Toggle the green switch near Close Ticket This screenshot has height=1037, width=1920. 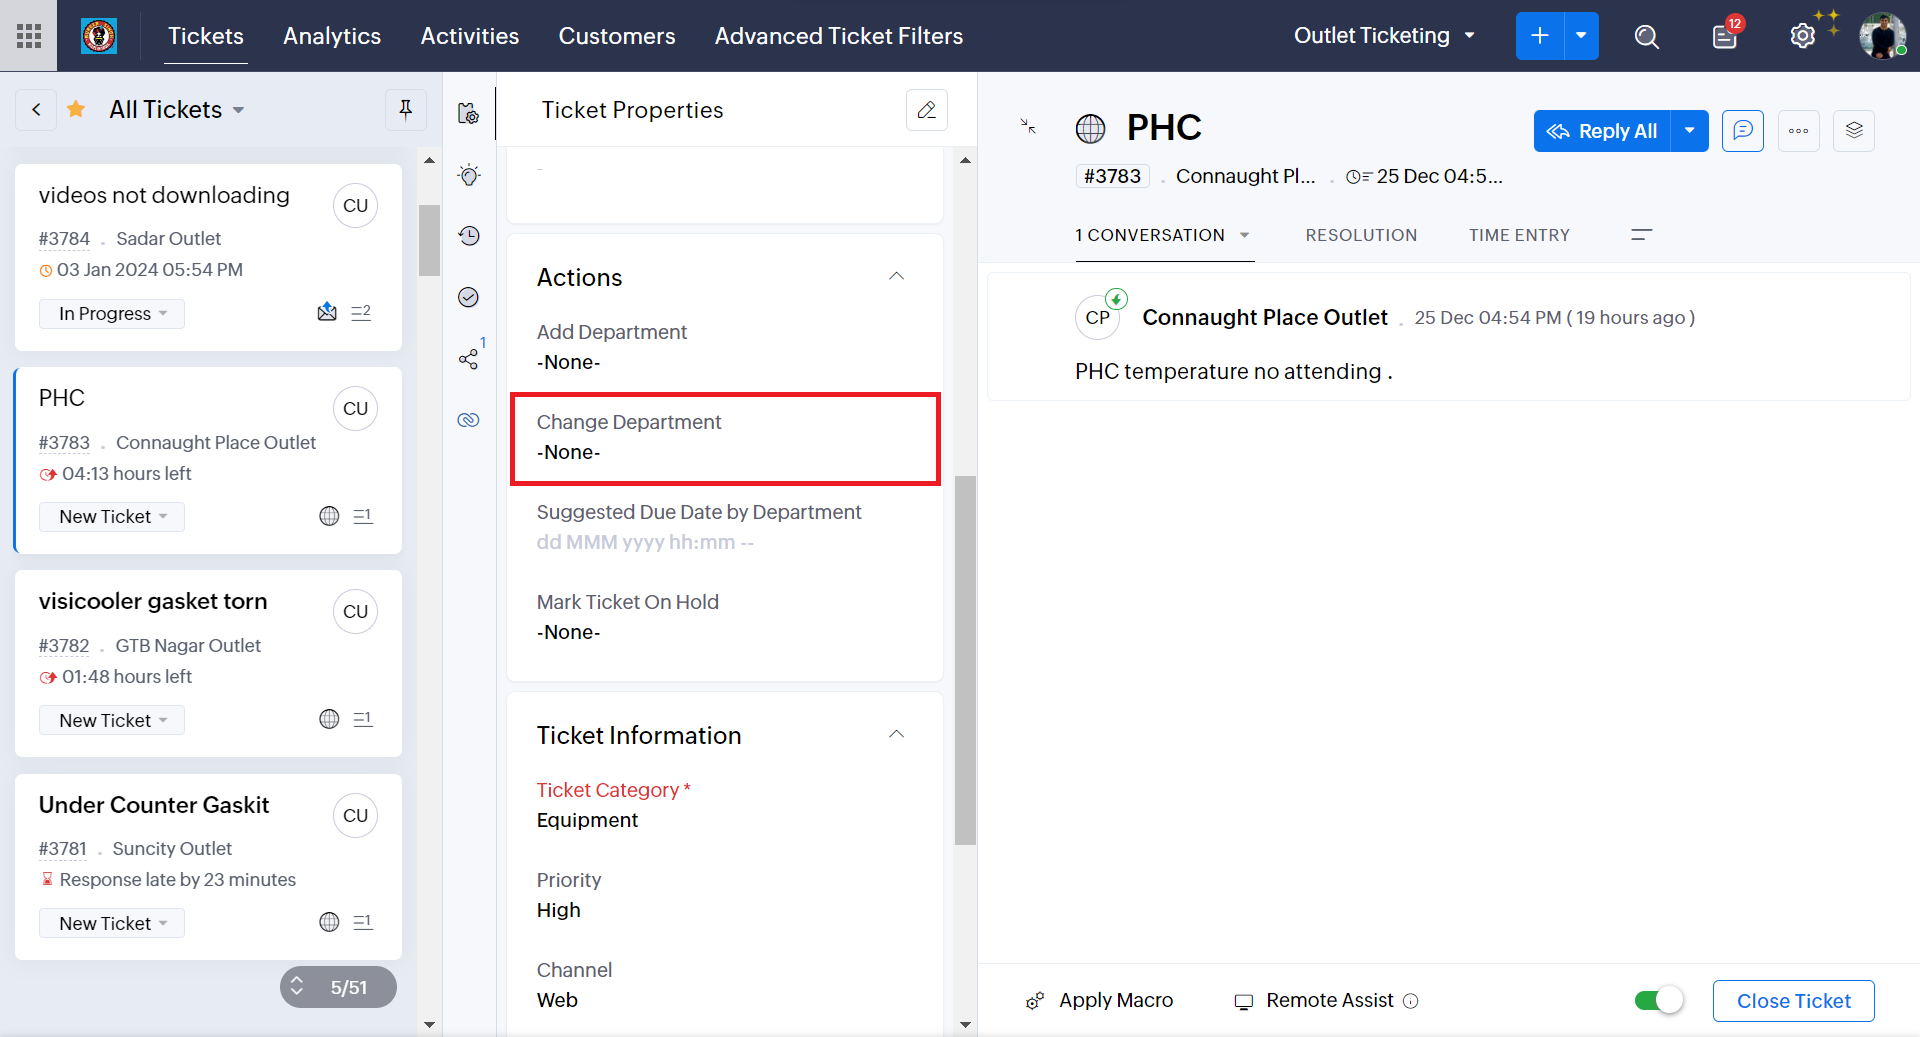[1659, 1000]
